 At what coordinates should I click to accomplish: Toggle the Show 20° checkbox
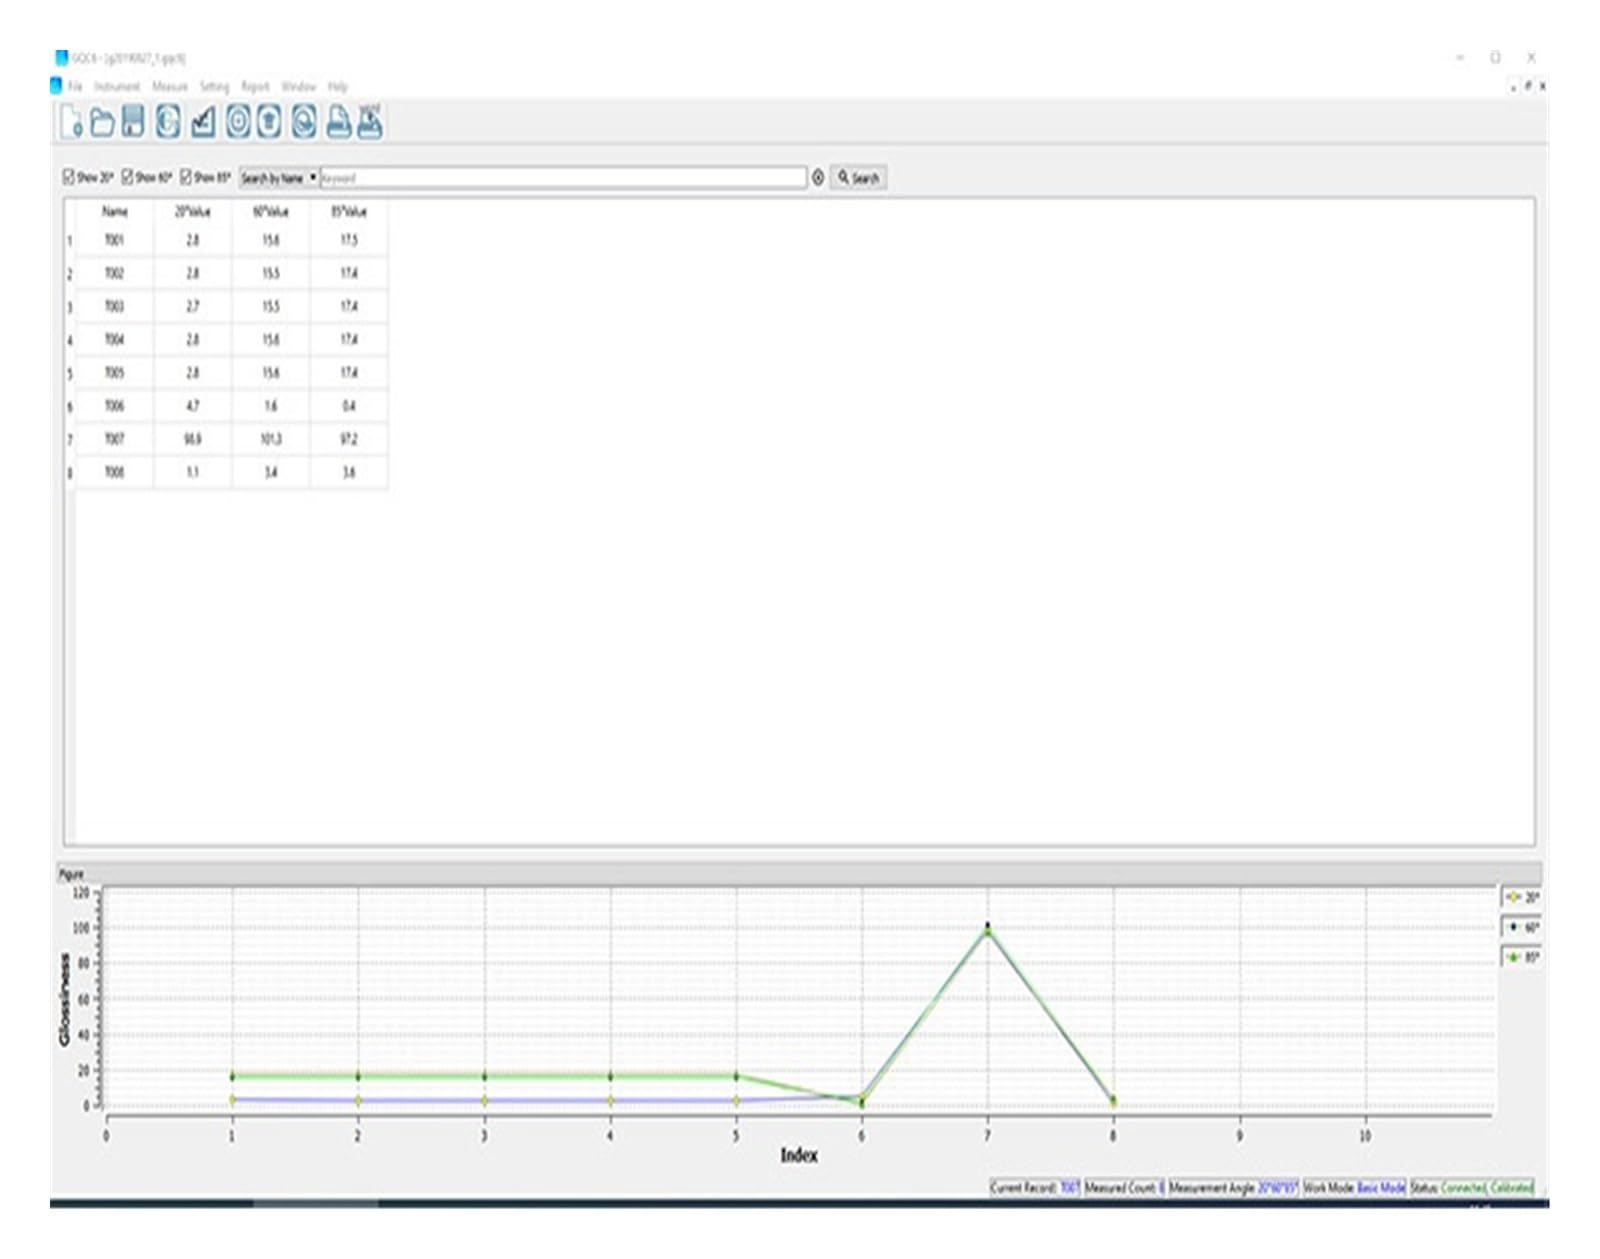pos(69,177)
